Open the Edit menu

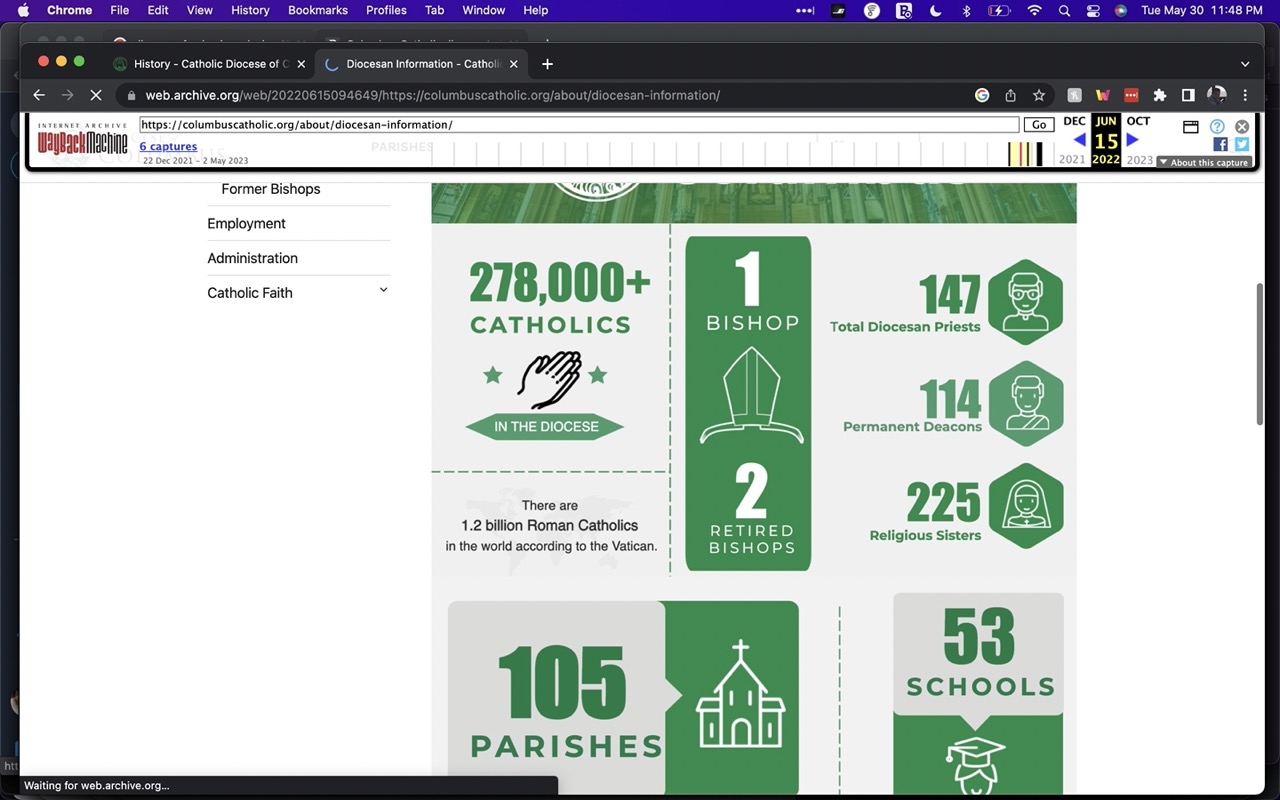[x=158, y=10]
